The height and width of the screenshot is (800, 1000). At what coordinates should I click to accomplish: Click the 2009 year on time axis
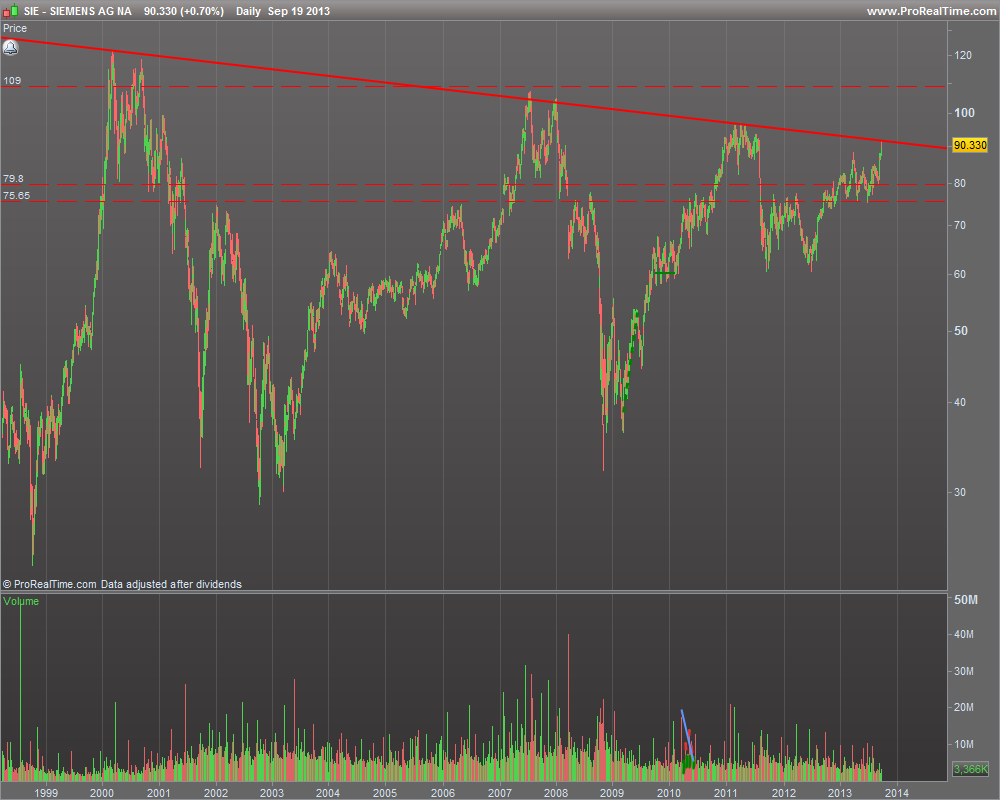coord(612,792)
